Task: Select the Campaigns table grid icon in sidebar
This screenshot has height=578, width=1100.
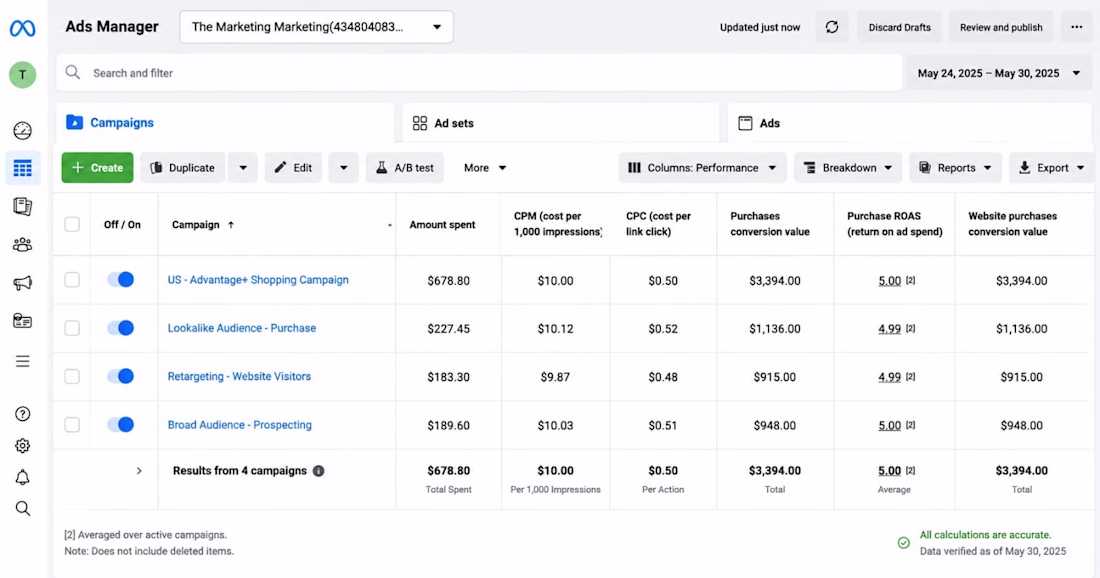Action: coord(22,168)
